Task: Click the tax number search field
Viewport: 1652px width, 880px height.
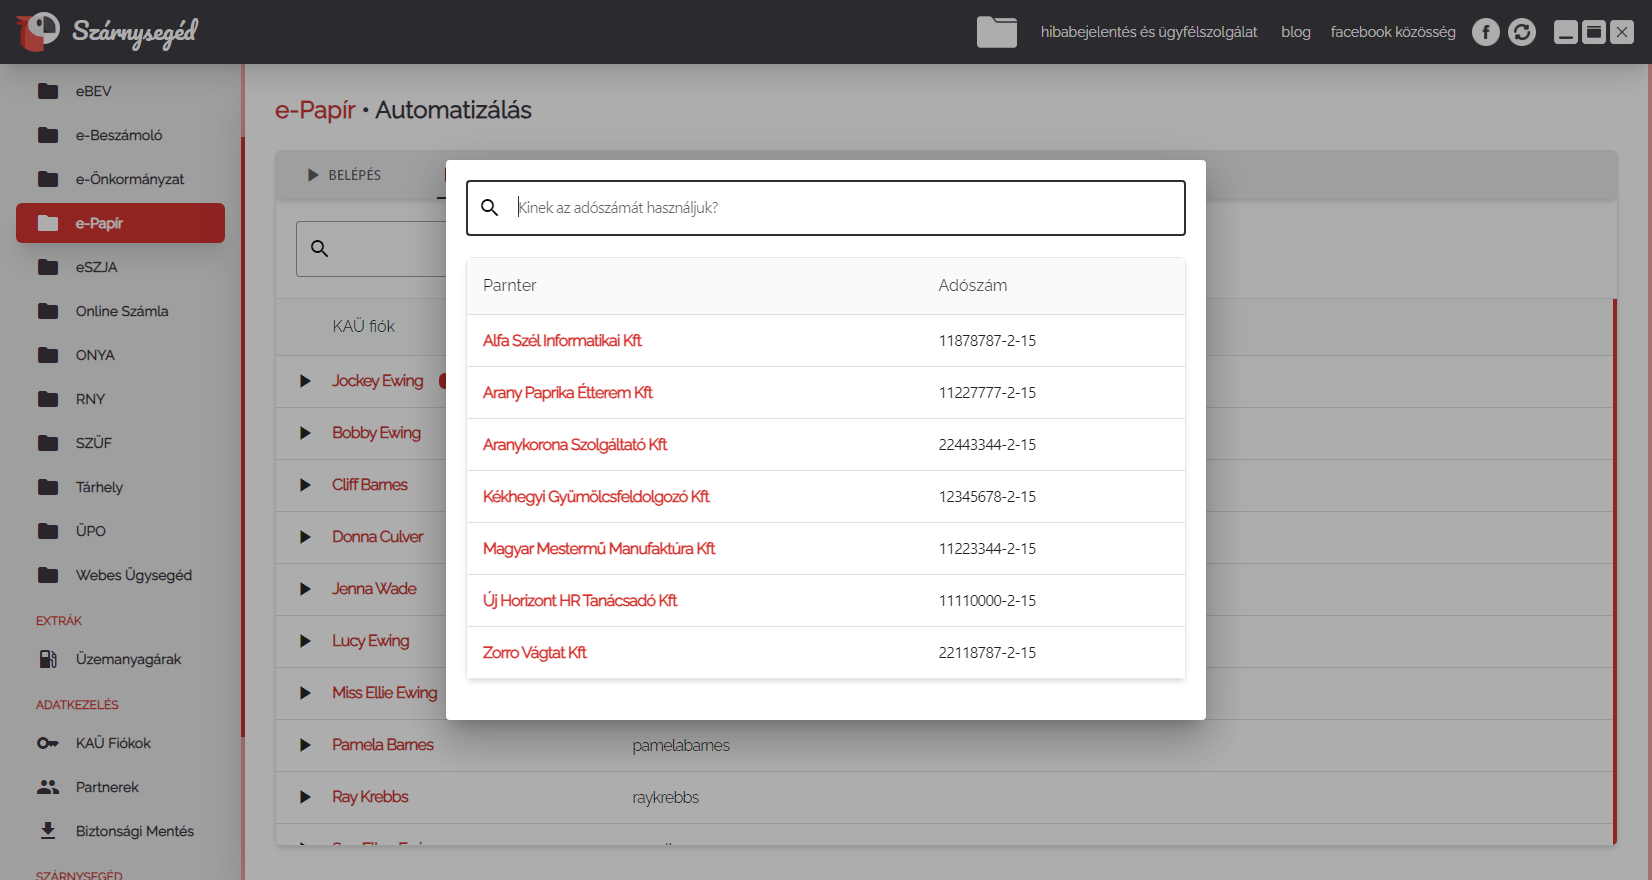Action: 845,208
